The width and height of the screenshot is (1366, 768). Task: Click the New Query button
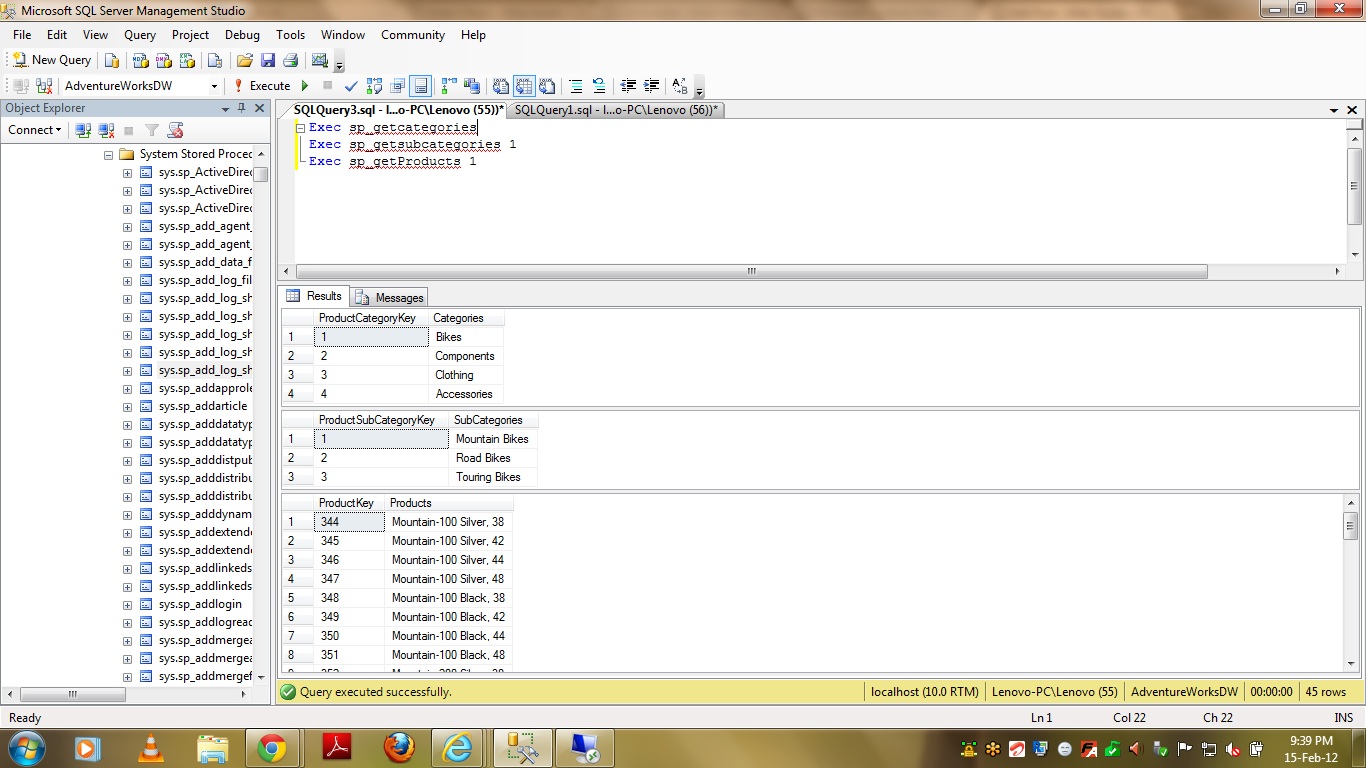click(x=52, y=60)
